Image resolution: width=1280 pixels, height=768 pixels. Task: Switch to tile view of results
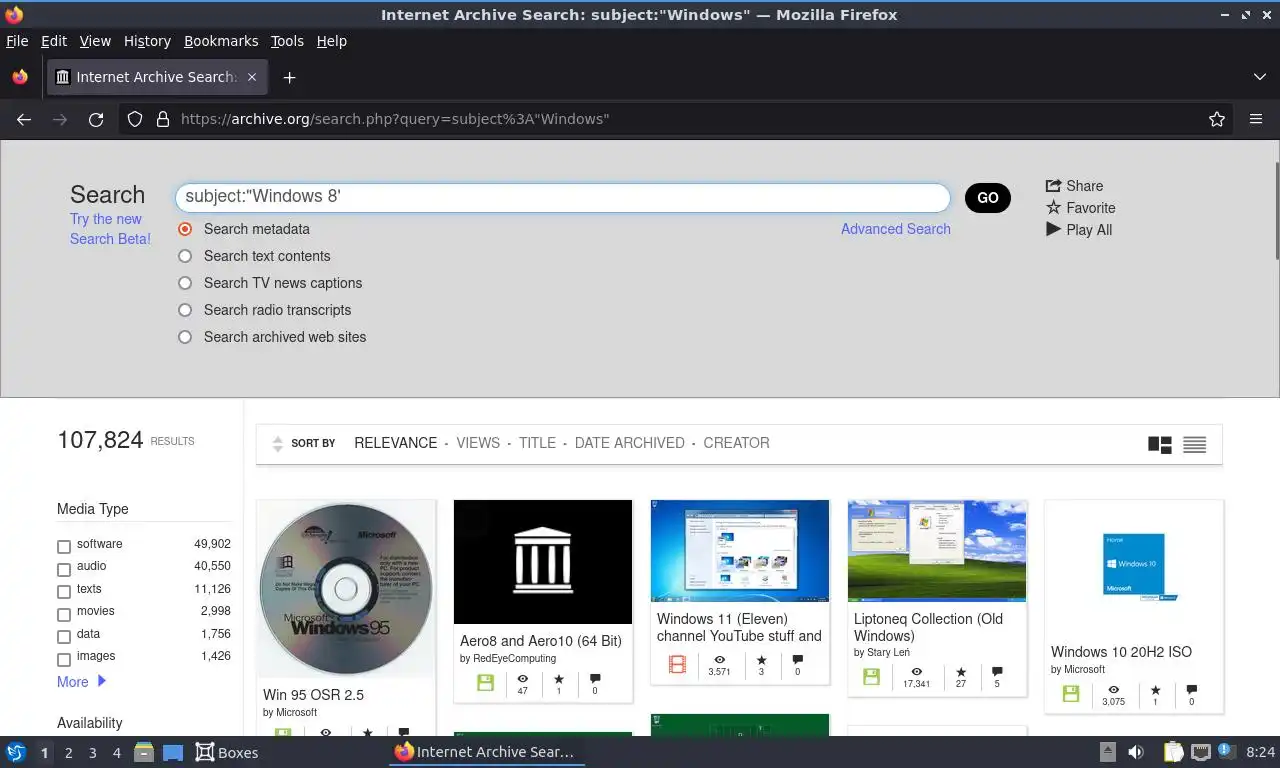coord(1160,444)
